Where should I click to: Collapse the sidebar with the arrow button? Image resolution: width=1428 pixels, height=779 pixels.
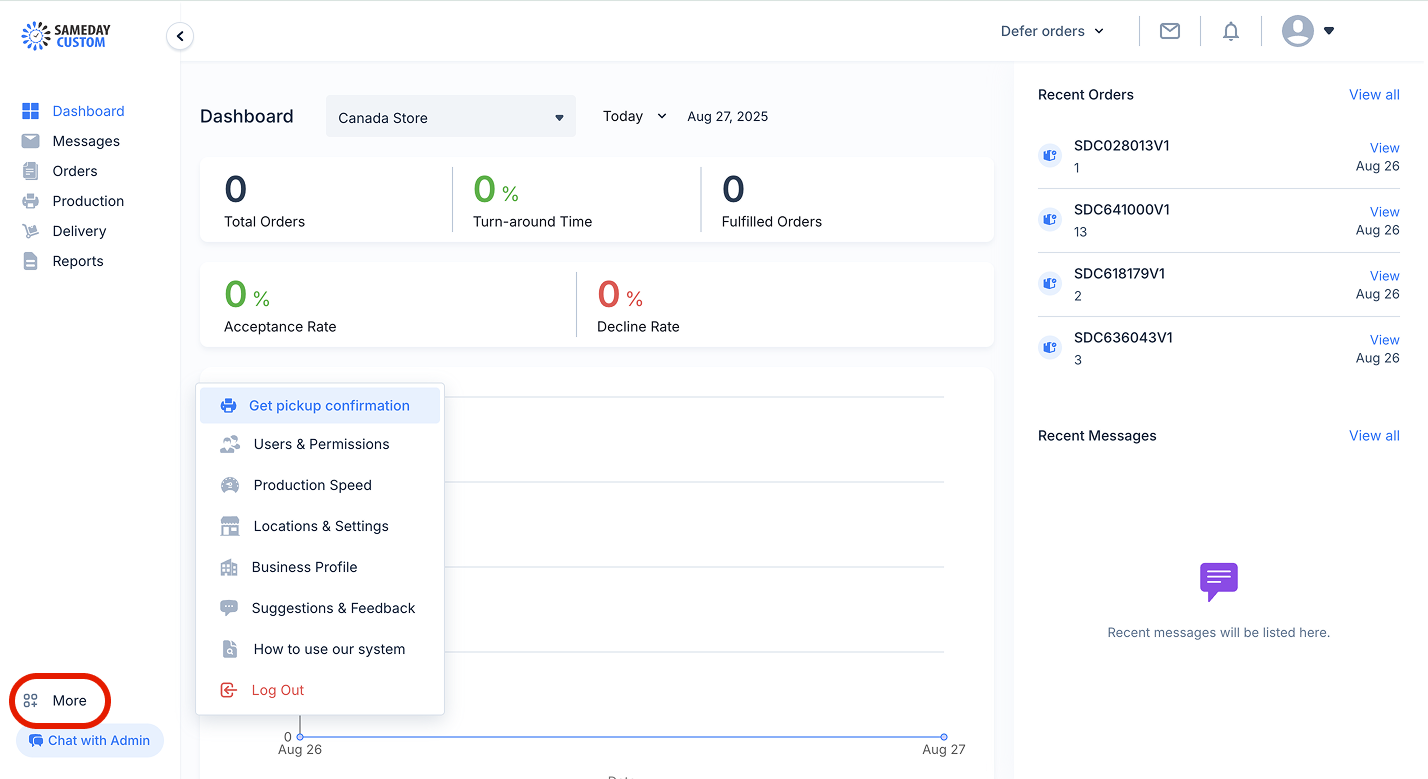[x=180, y=37]
